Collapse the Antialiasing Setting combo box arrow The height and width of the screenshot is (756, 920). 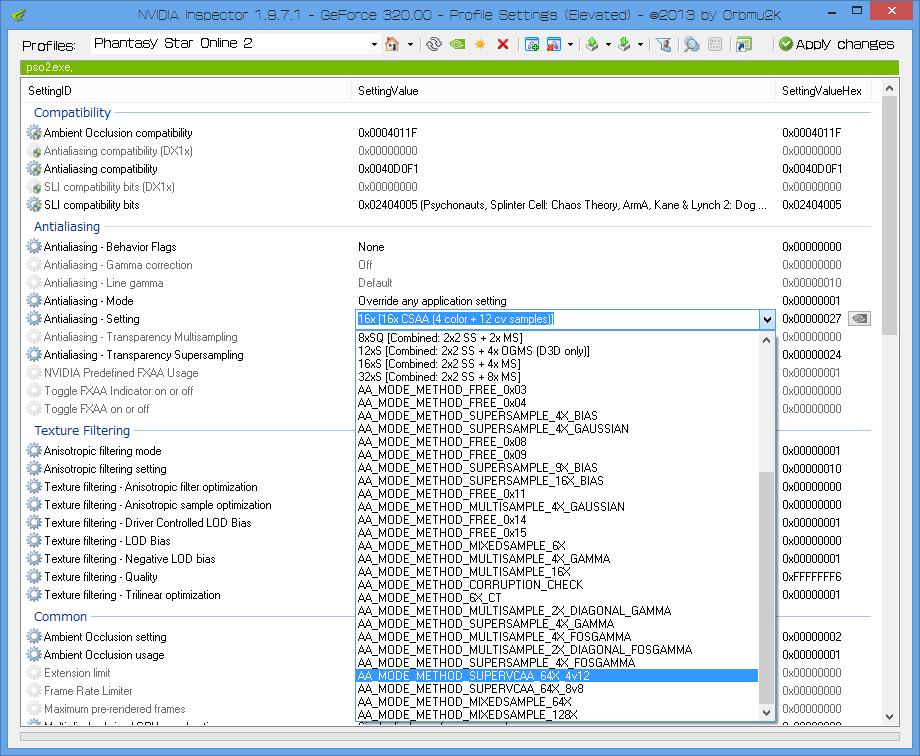pyautogui.click(x=767, y=319)
